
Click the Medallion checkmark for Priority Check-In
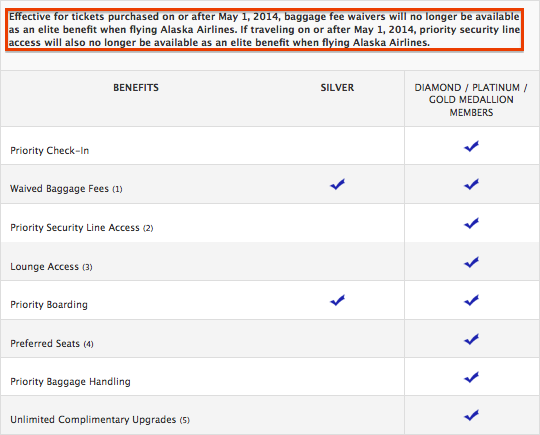[x=471, y=146]
